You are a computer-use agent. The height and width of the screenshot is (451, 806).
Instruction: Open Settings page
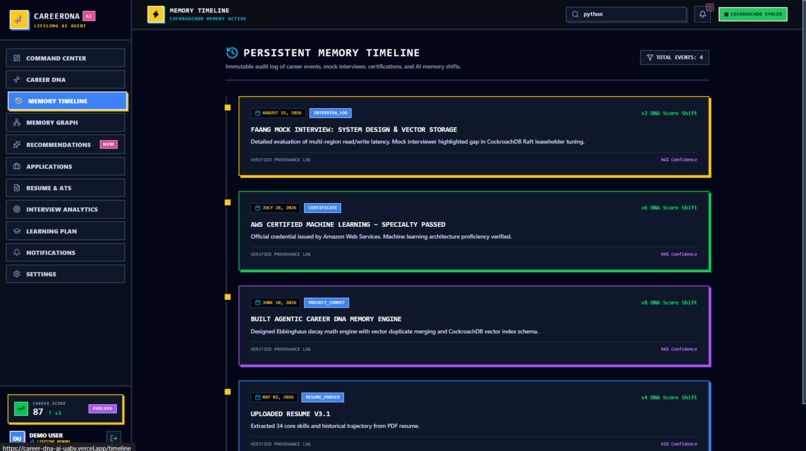65,274
